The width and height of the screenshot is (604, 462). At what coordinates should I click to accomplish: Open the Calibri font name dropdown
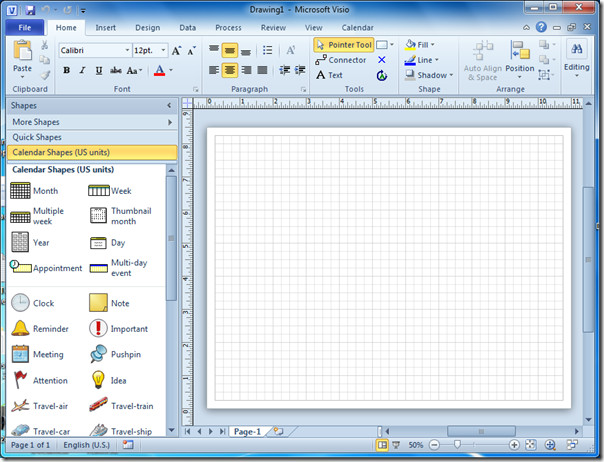[x=127, y=50]
